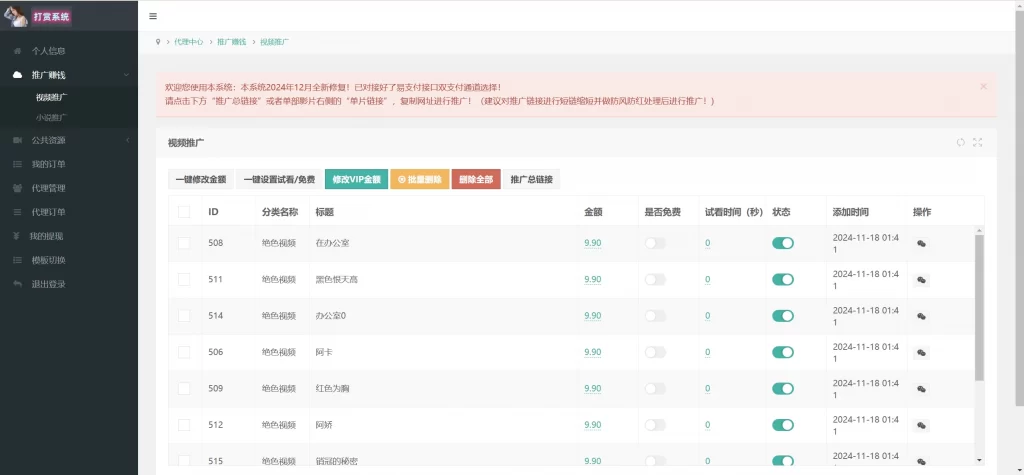
Task: Open 我的提现 via its yen icon
Action: point(16,236)
